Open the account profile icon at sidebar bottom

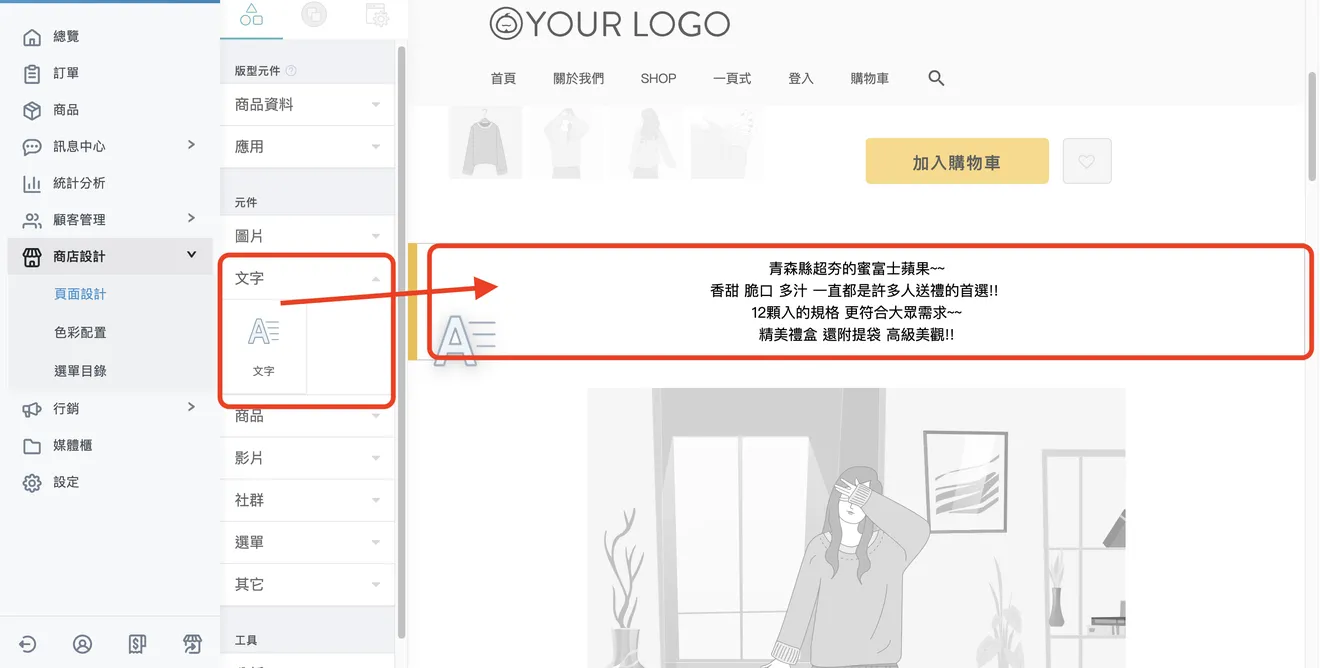click(83, 645)
